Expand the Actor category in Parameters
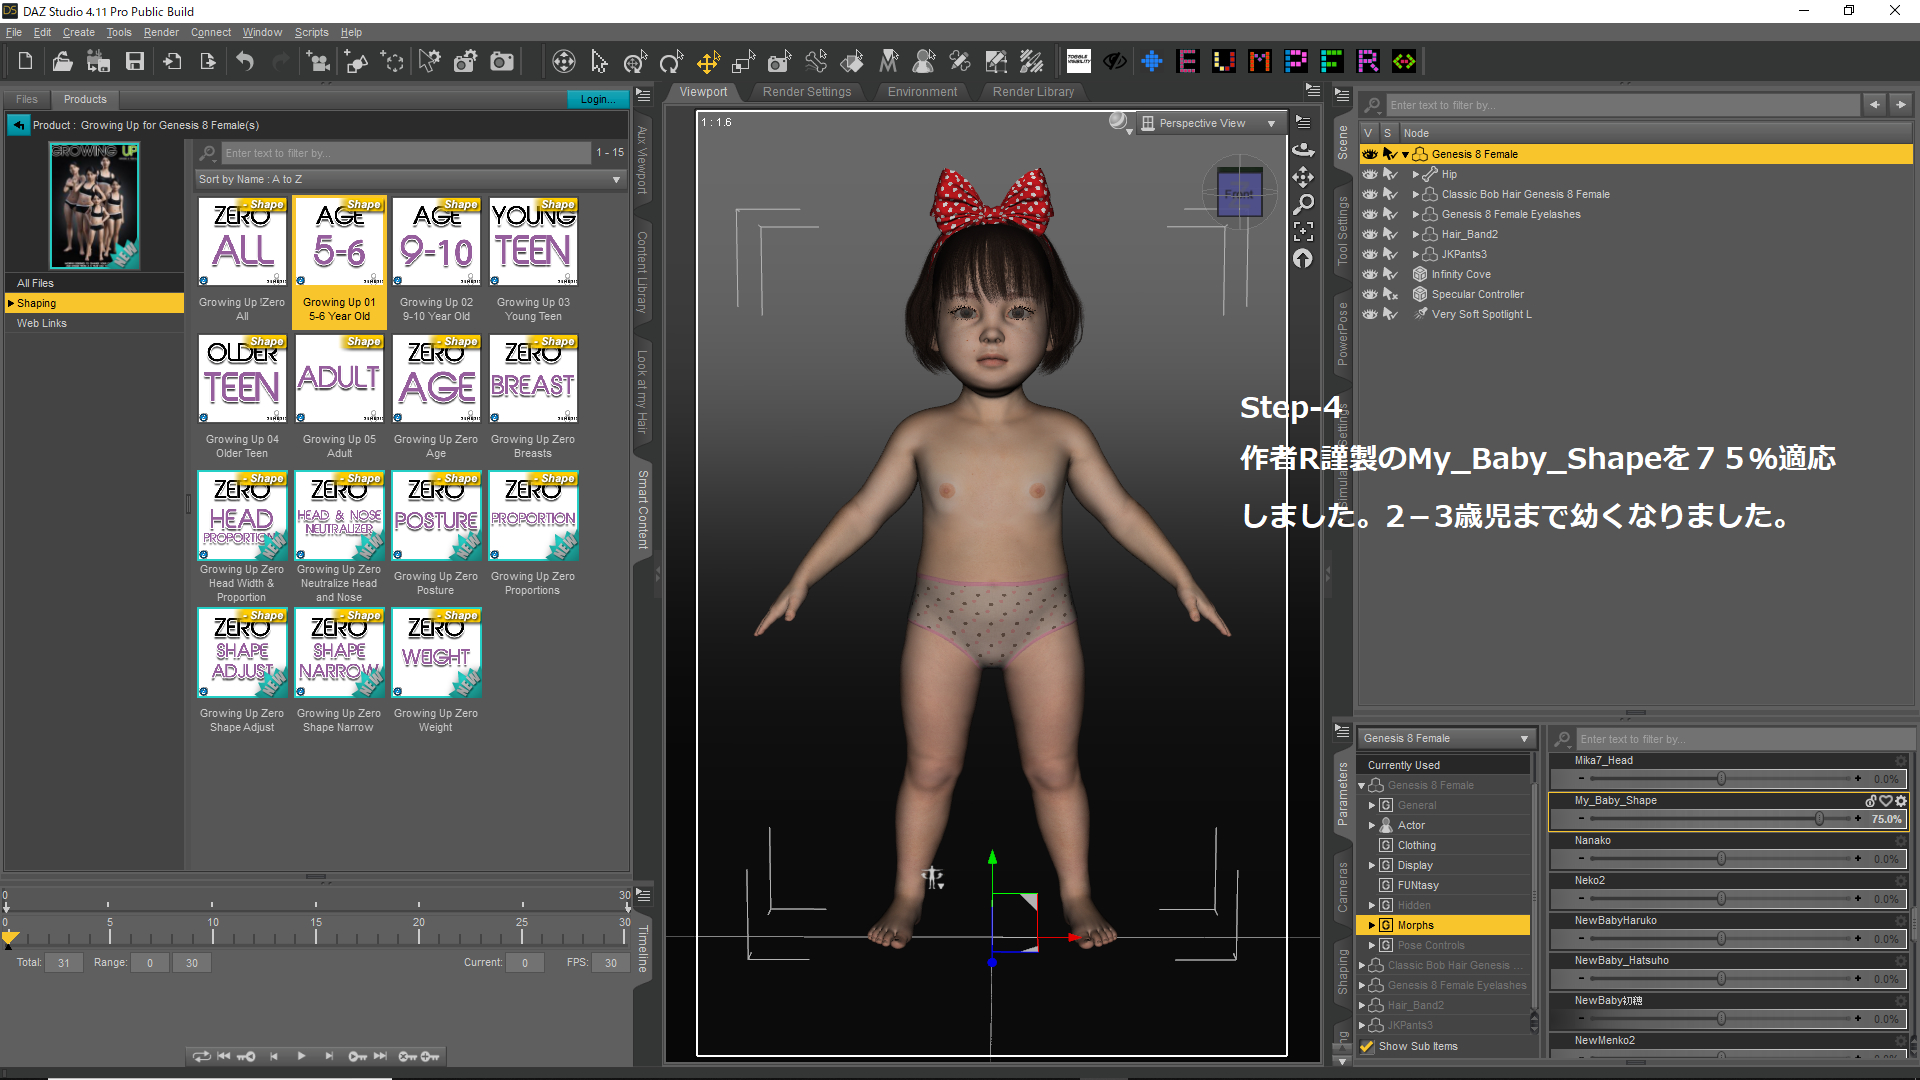 click(1371, 825)
